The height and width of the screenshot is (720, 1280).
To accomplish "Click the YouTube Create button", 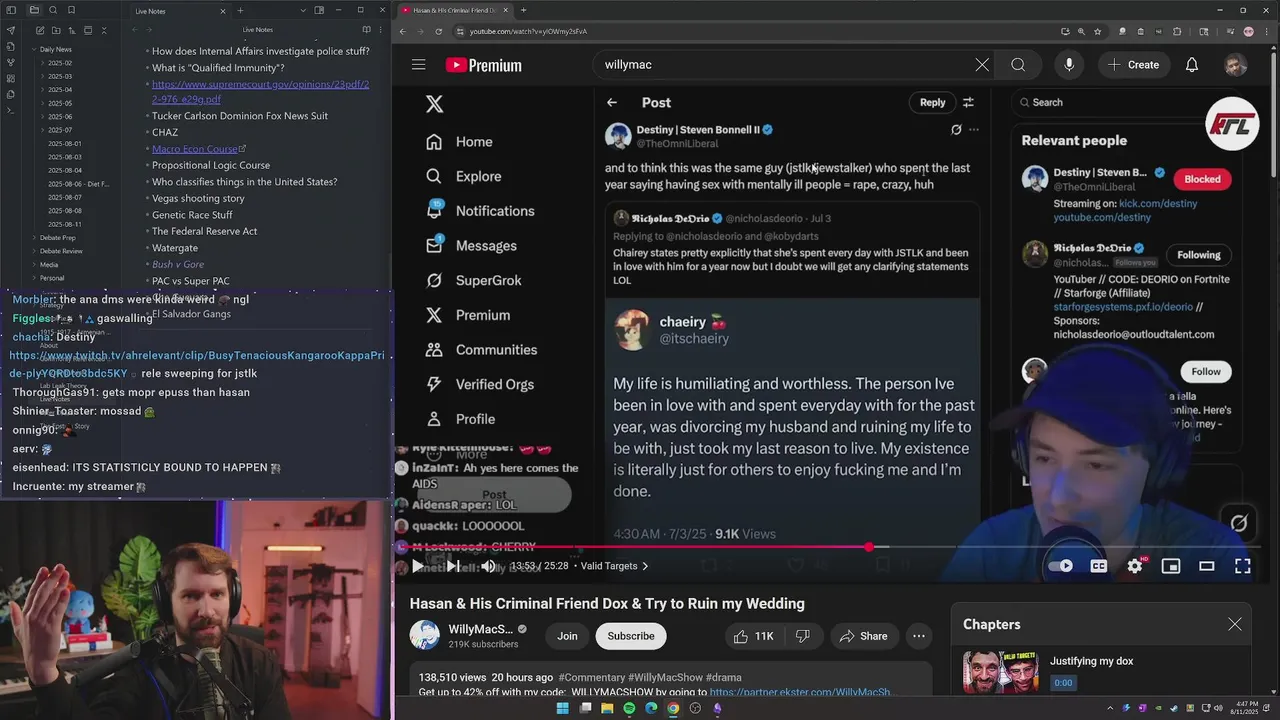I will tap(1133, 65).
